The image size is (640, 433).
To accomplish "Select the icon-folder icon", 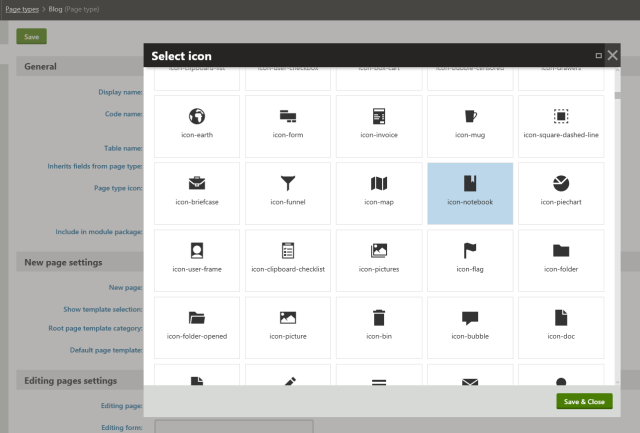I will pyautogui.click(x=561, y=260).
